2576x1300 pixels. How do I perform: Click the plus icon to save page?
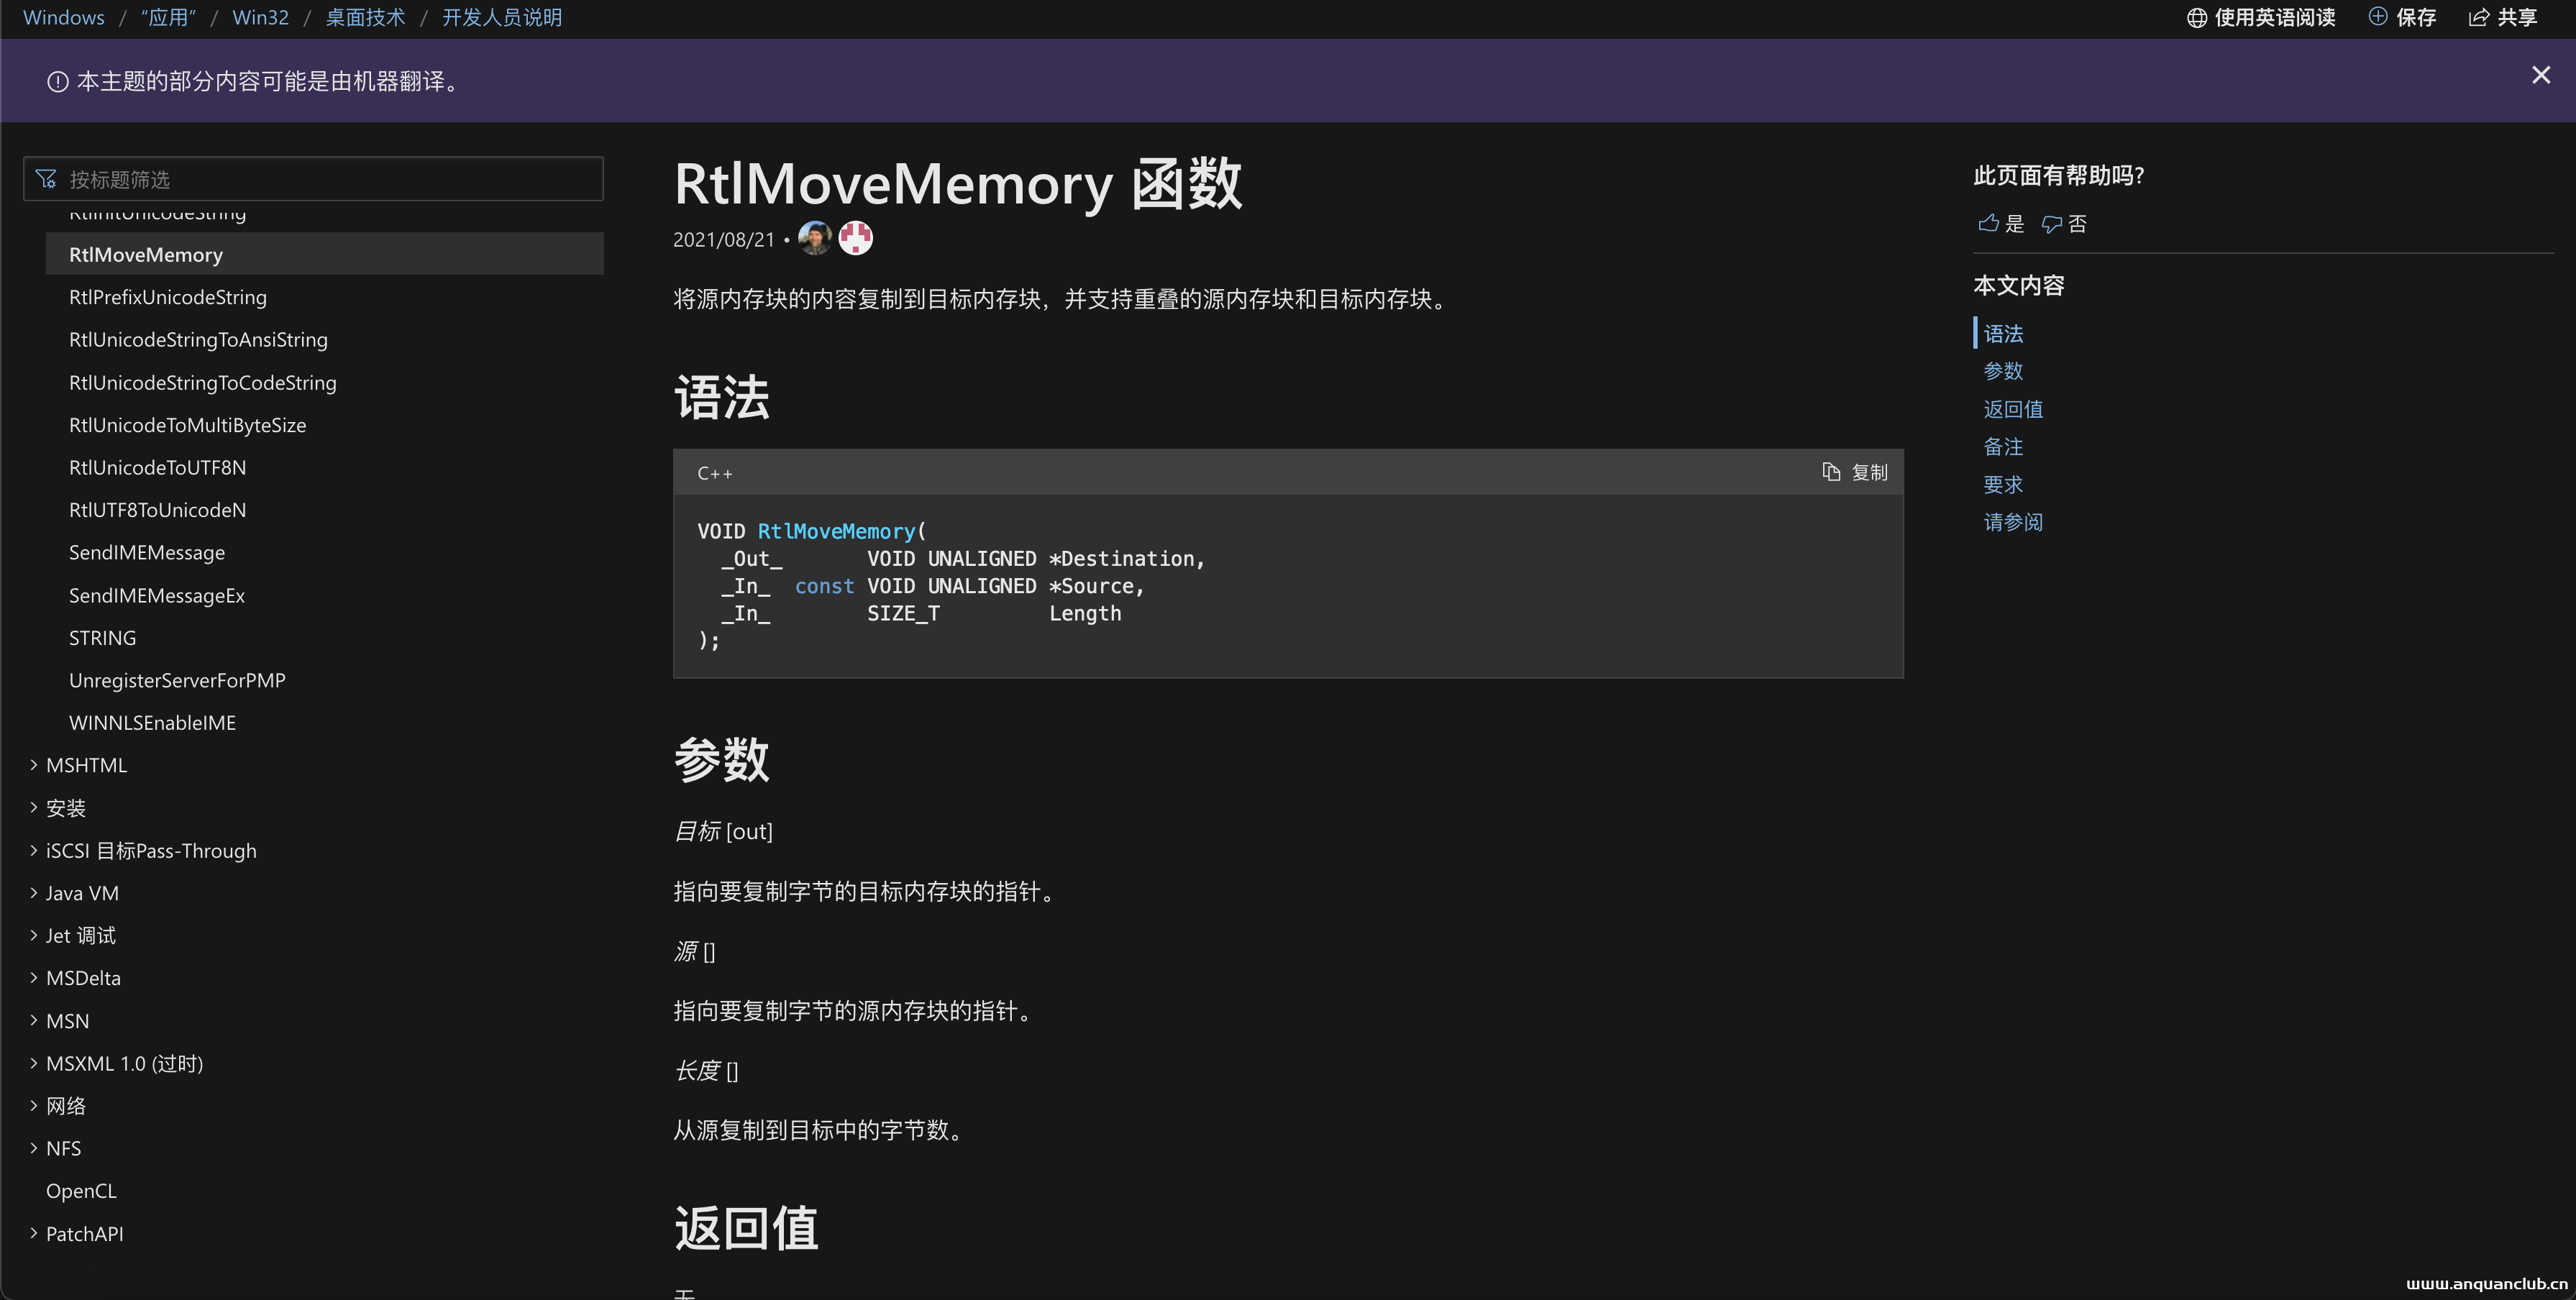(2378, 17)
